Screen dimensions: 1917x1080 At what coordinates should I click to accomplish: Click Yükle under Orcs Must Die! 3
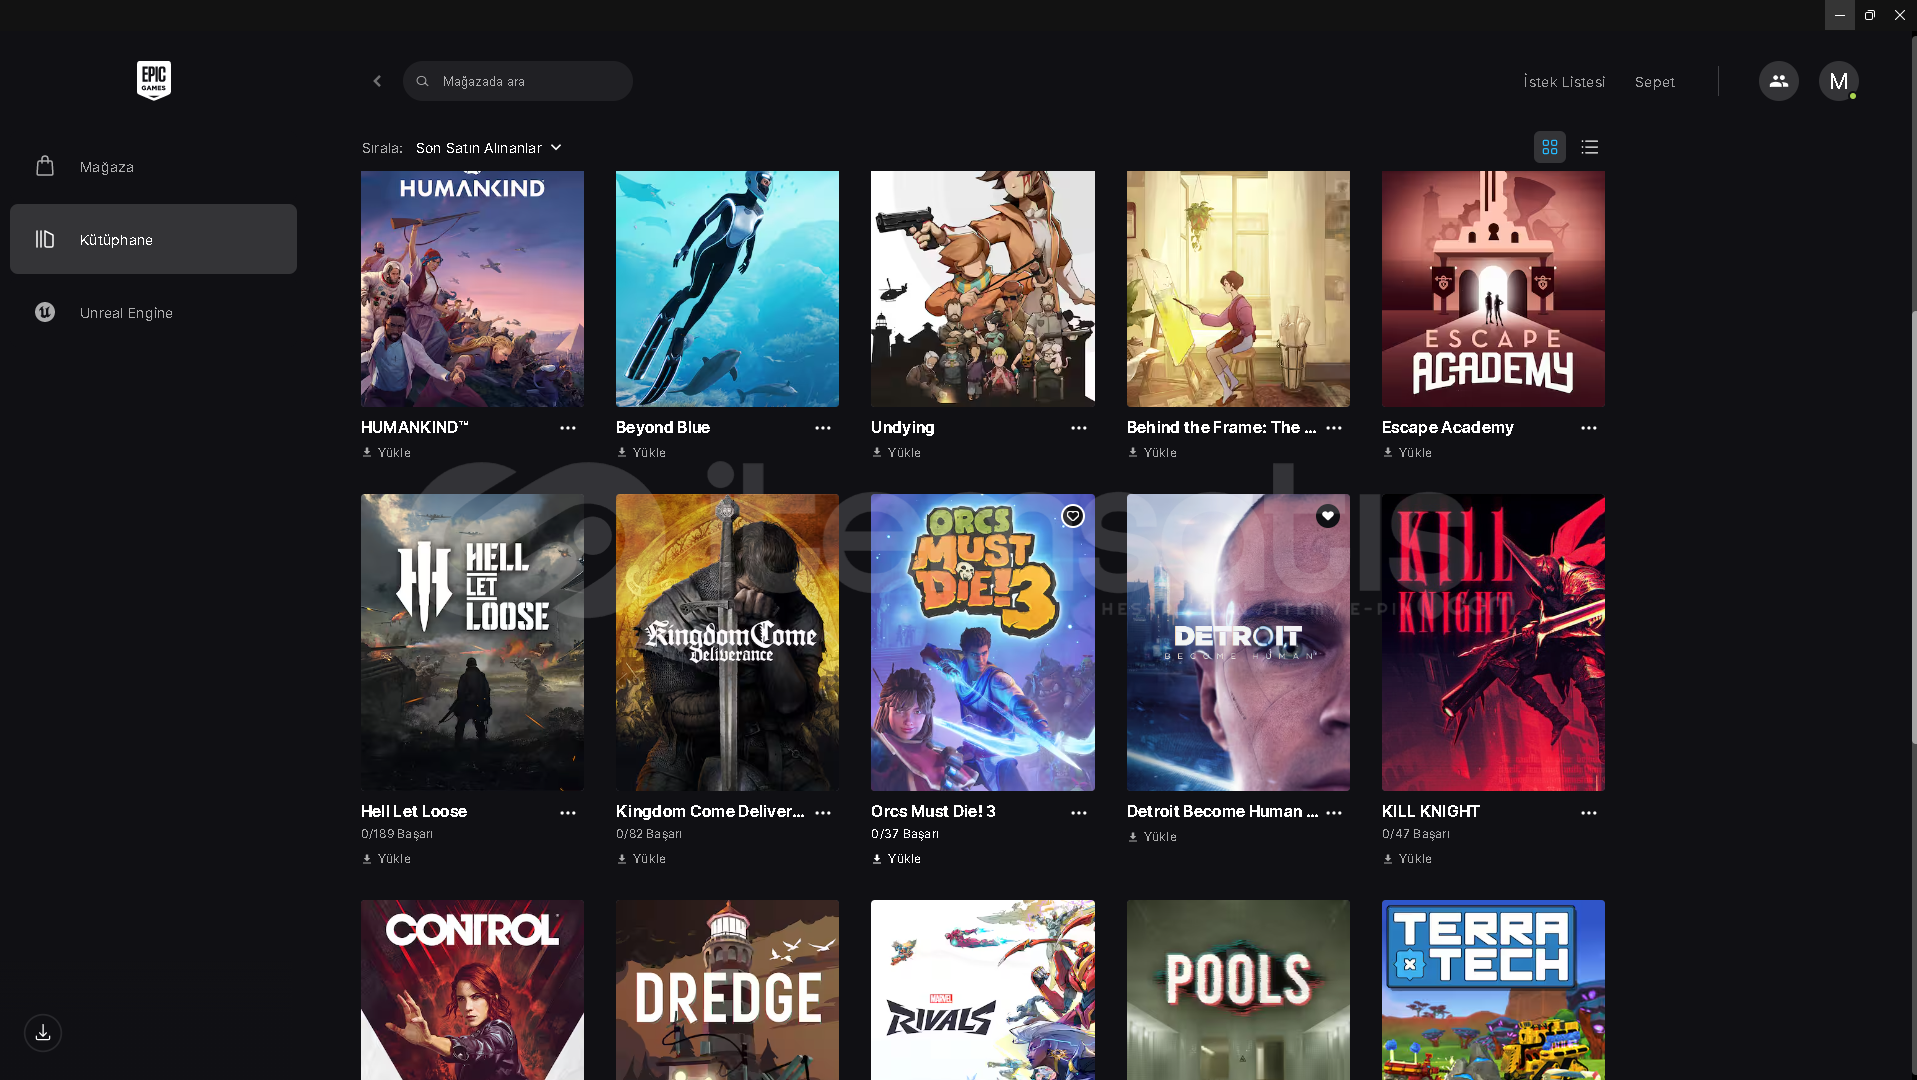[x=896, y=859]
